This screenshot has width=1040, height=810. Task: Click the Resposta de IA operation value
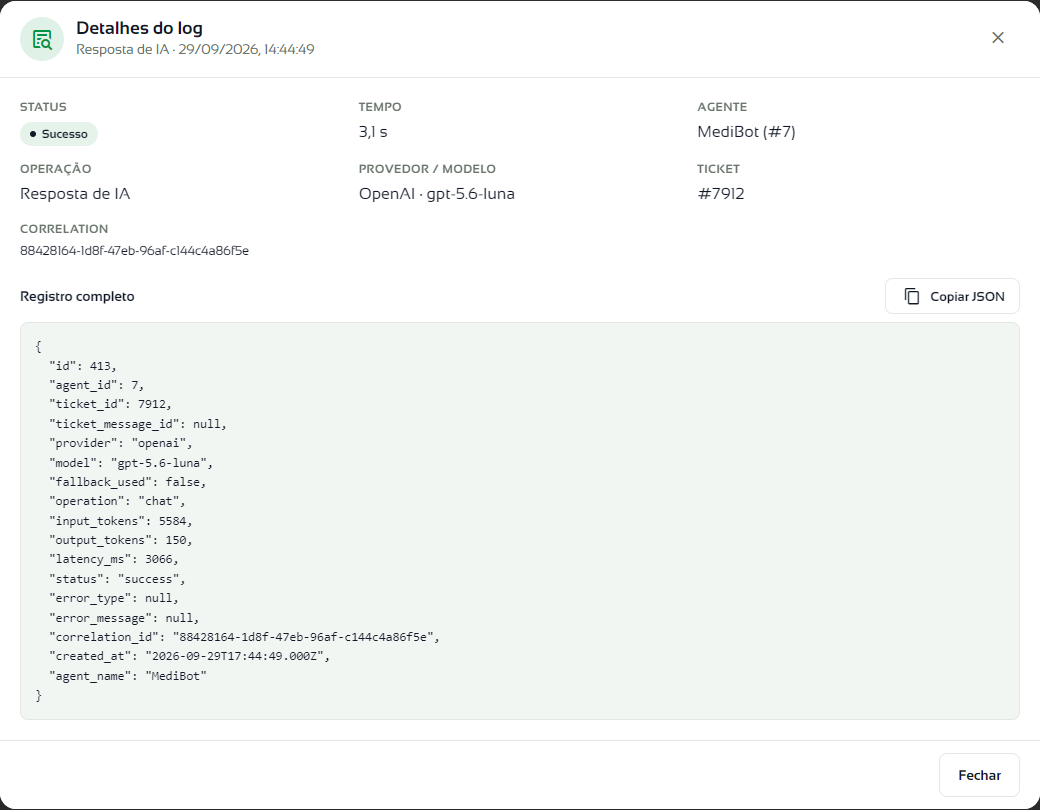[75, 194]
